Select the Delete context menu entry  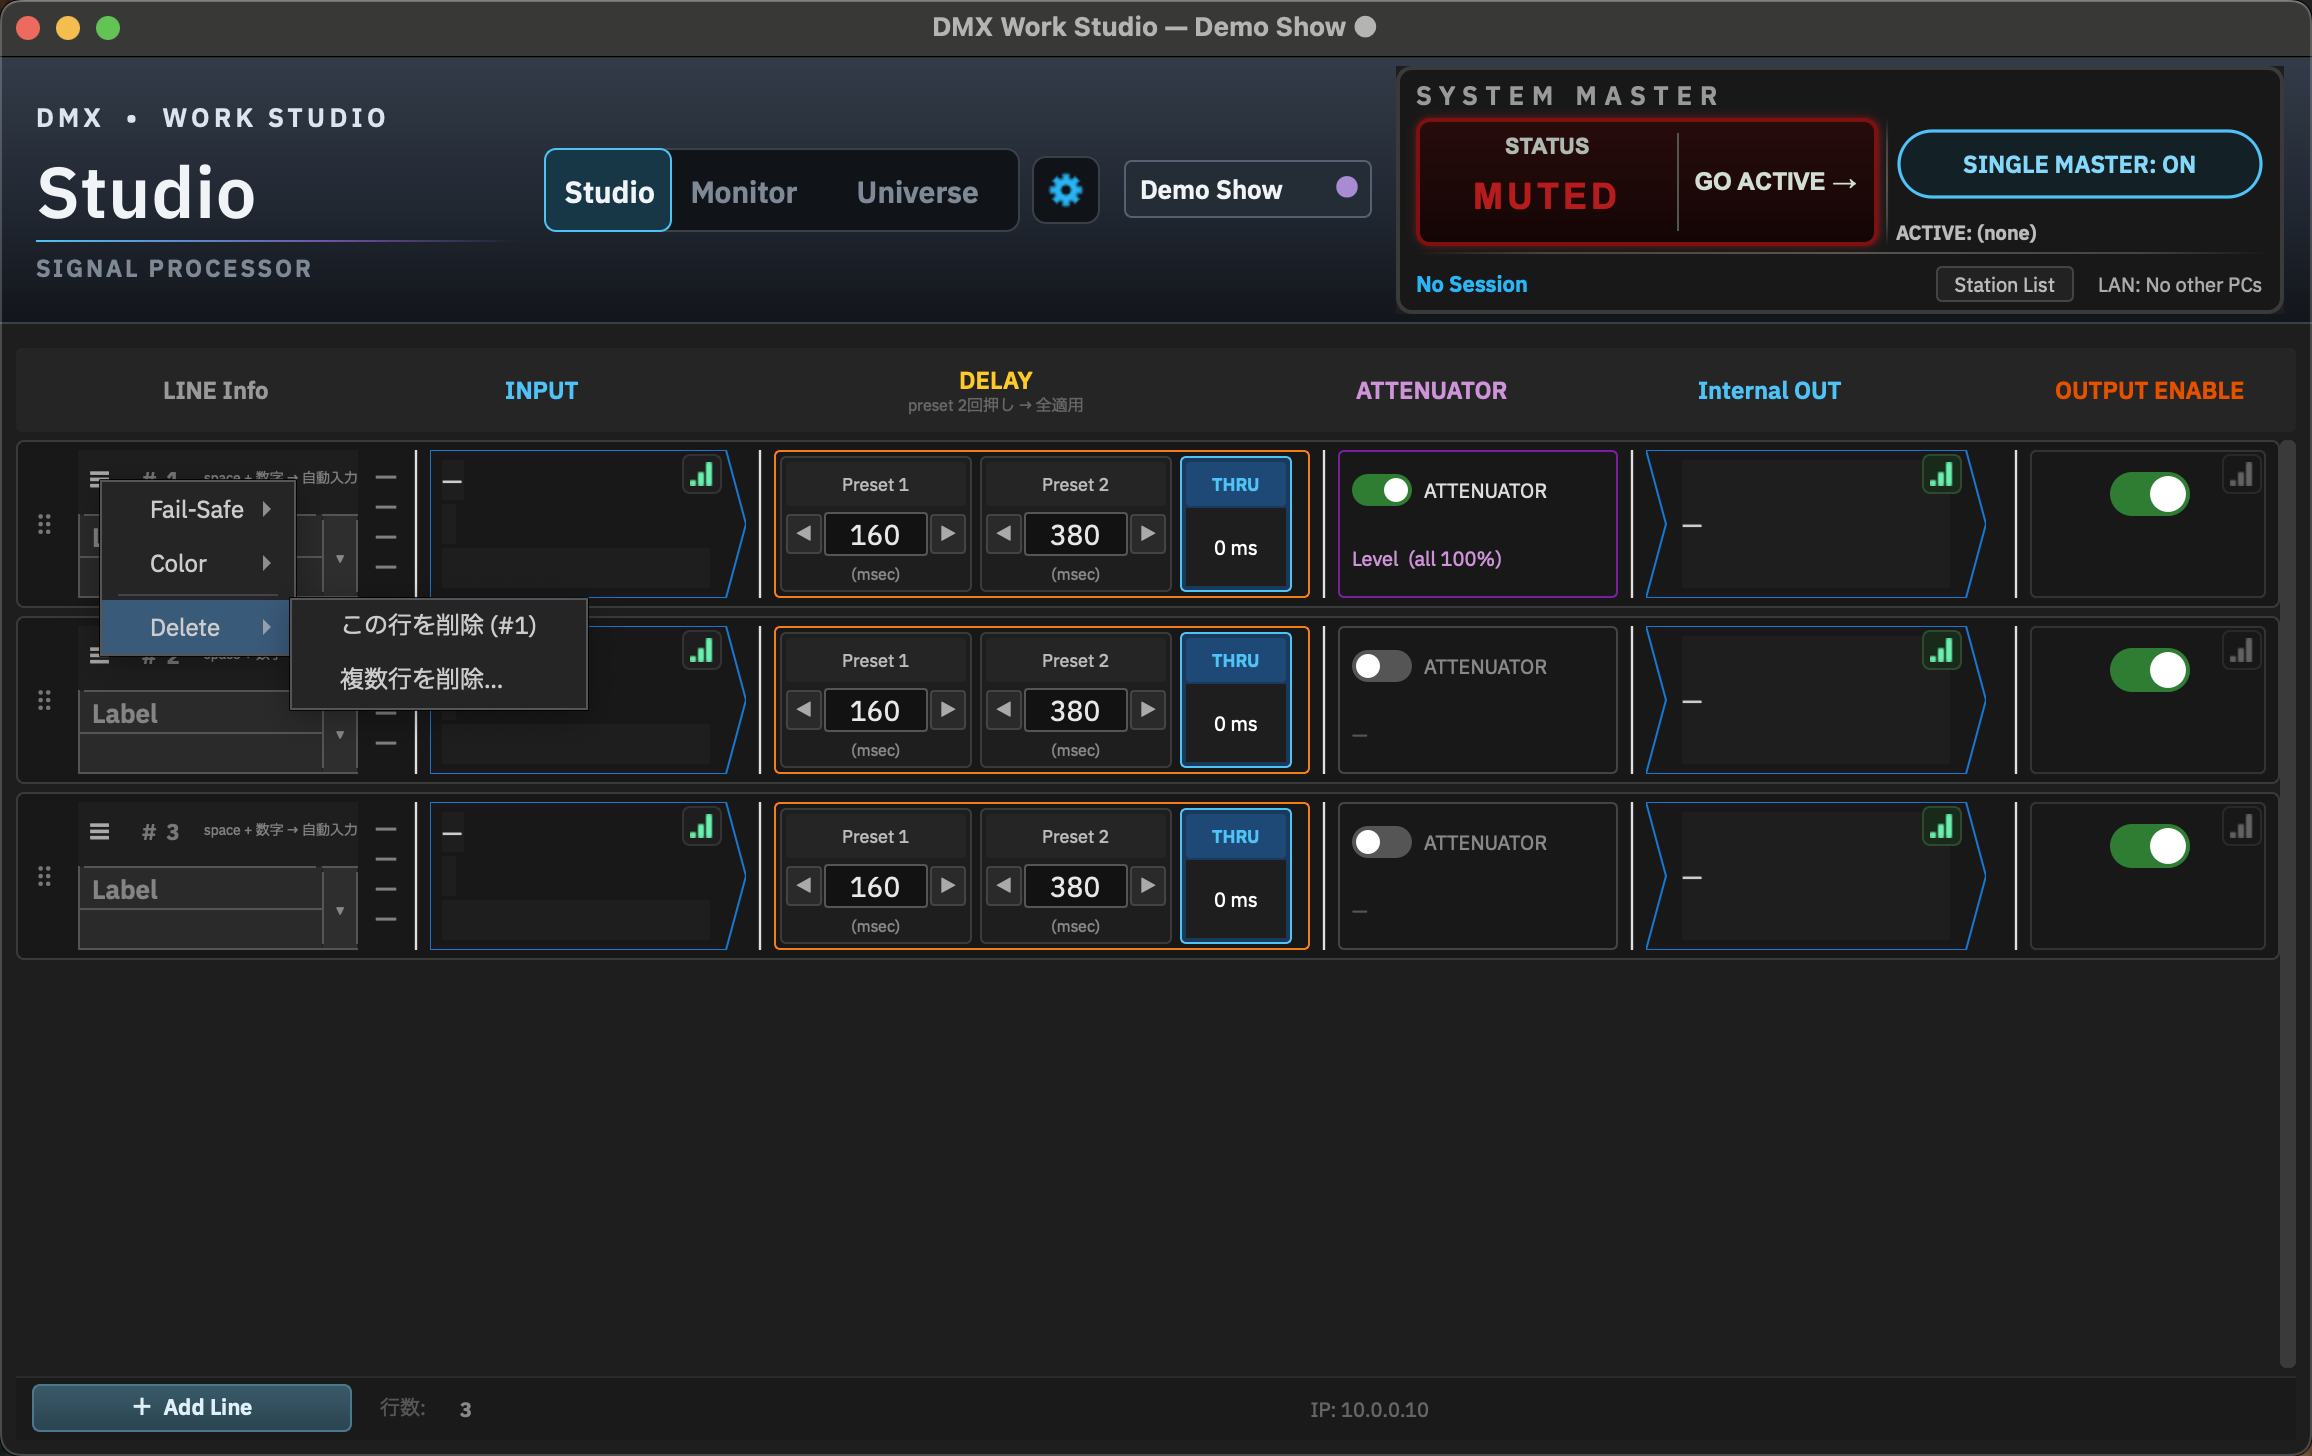pyautogui.click(x=196, y=628)
